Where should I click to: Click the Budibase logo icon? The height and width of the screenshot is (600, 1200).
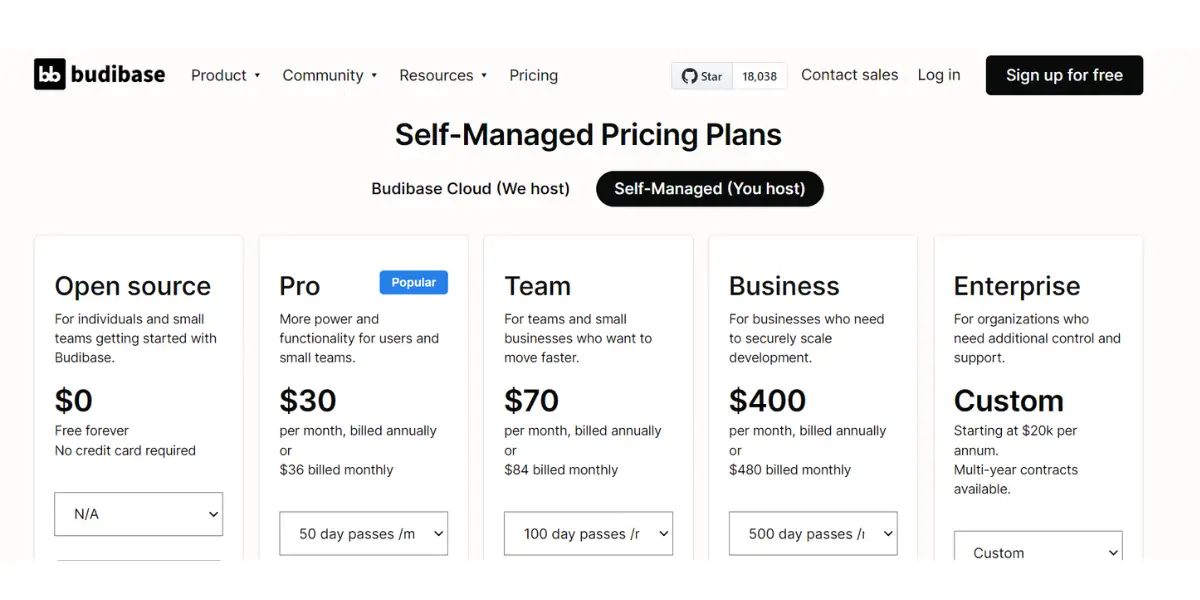click(50, 75)
